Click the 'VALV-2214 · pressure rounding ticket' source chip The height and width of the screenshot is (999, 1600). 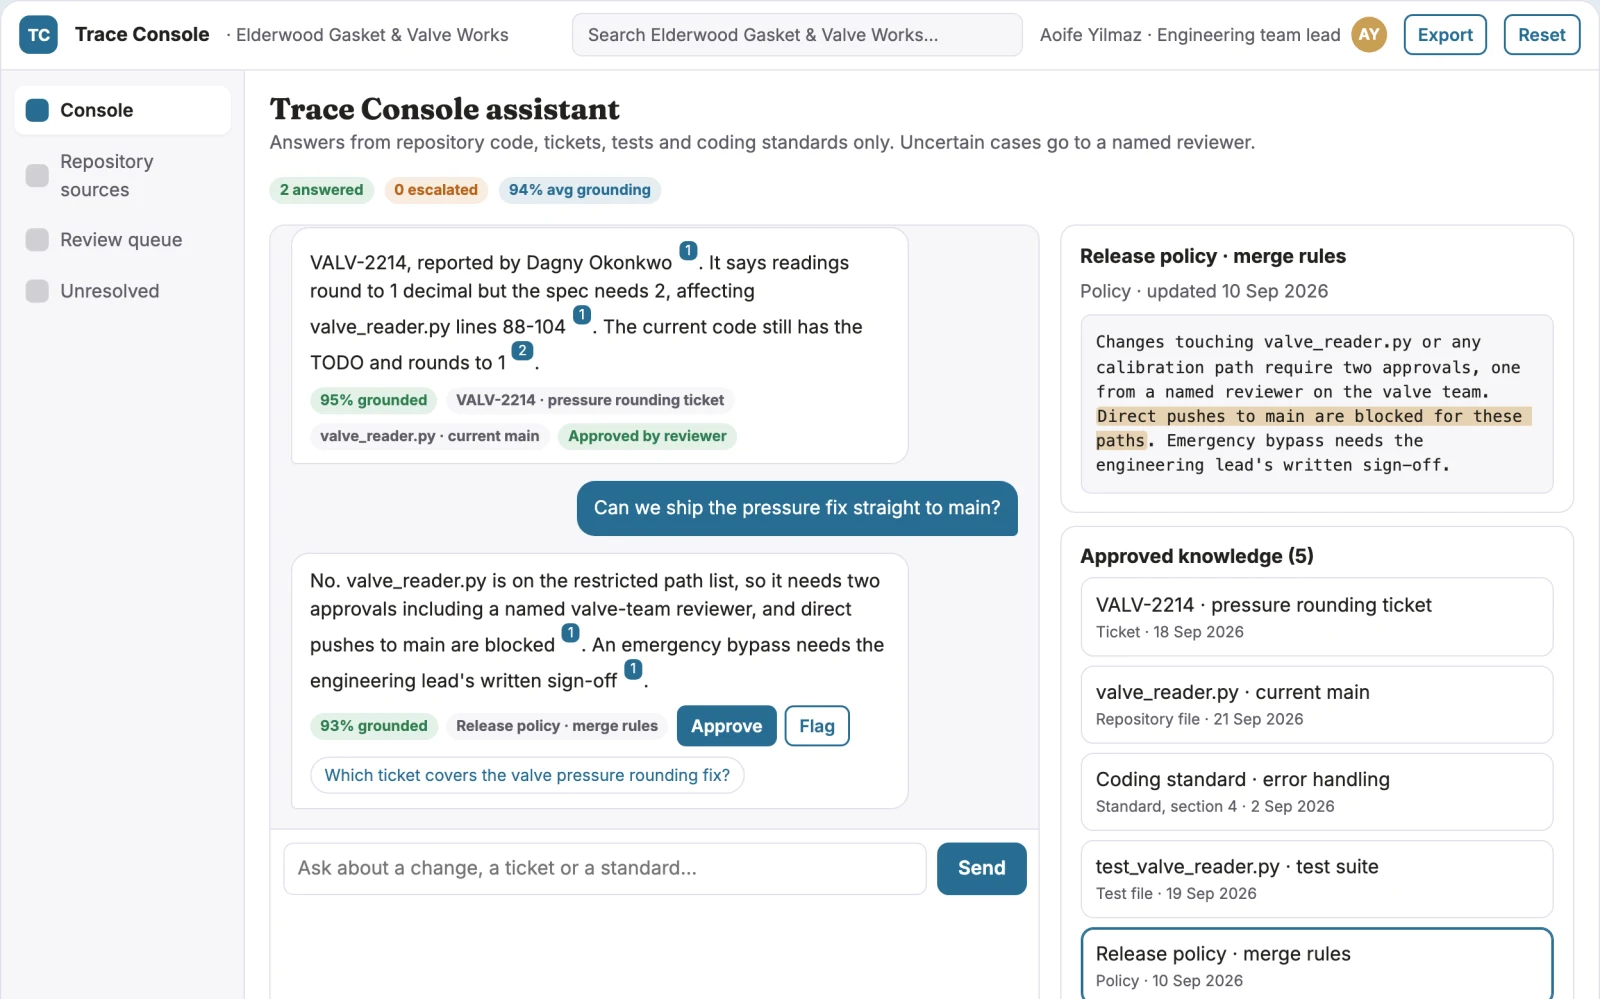(590, 400)
